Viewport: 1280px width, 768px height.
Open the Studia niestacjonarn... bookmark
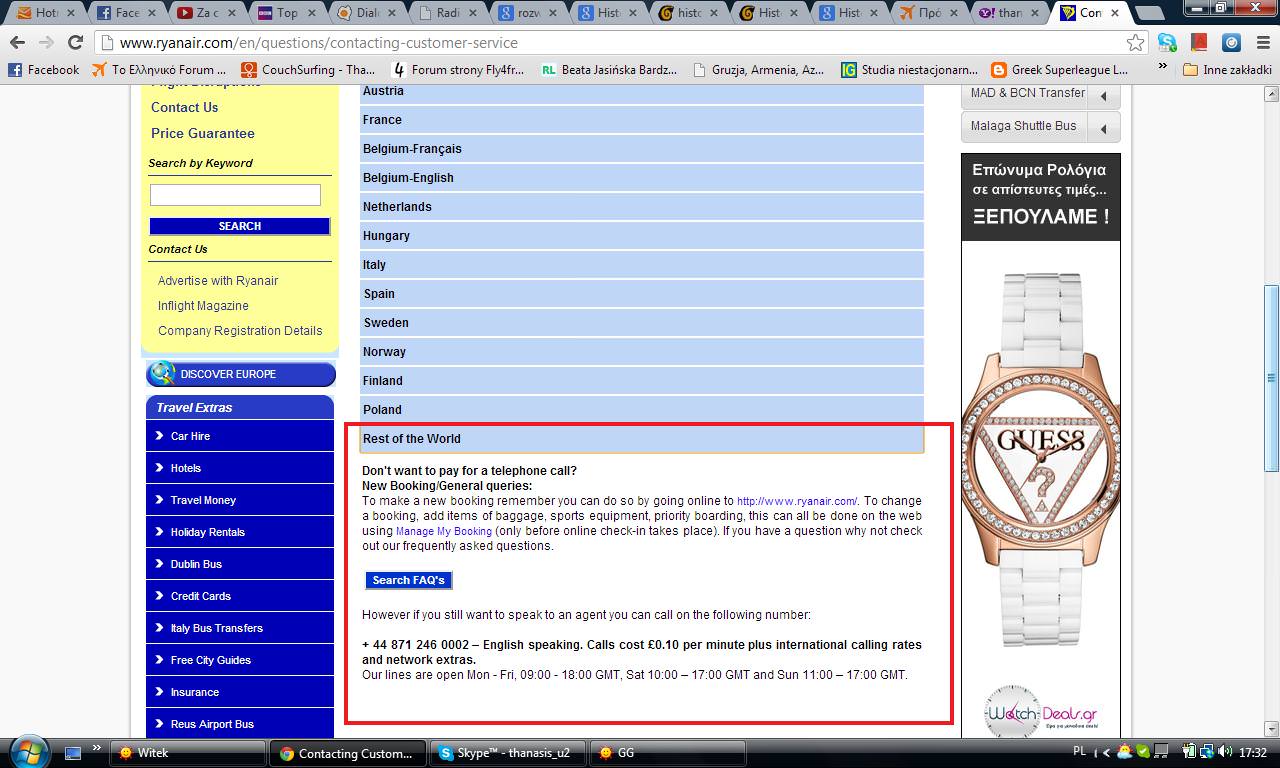[909, 70]
